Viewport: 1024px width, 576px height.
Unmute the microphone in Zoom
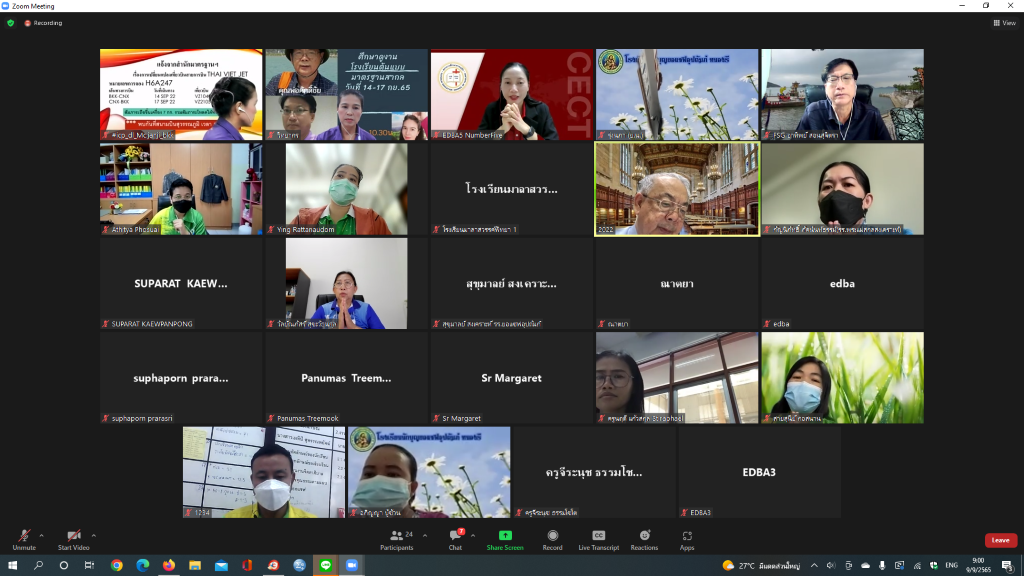click(x=24, y=539)
